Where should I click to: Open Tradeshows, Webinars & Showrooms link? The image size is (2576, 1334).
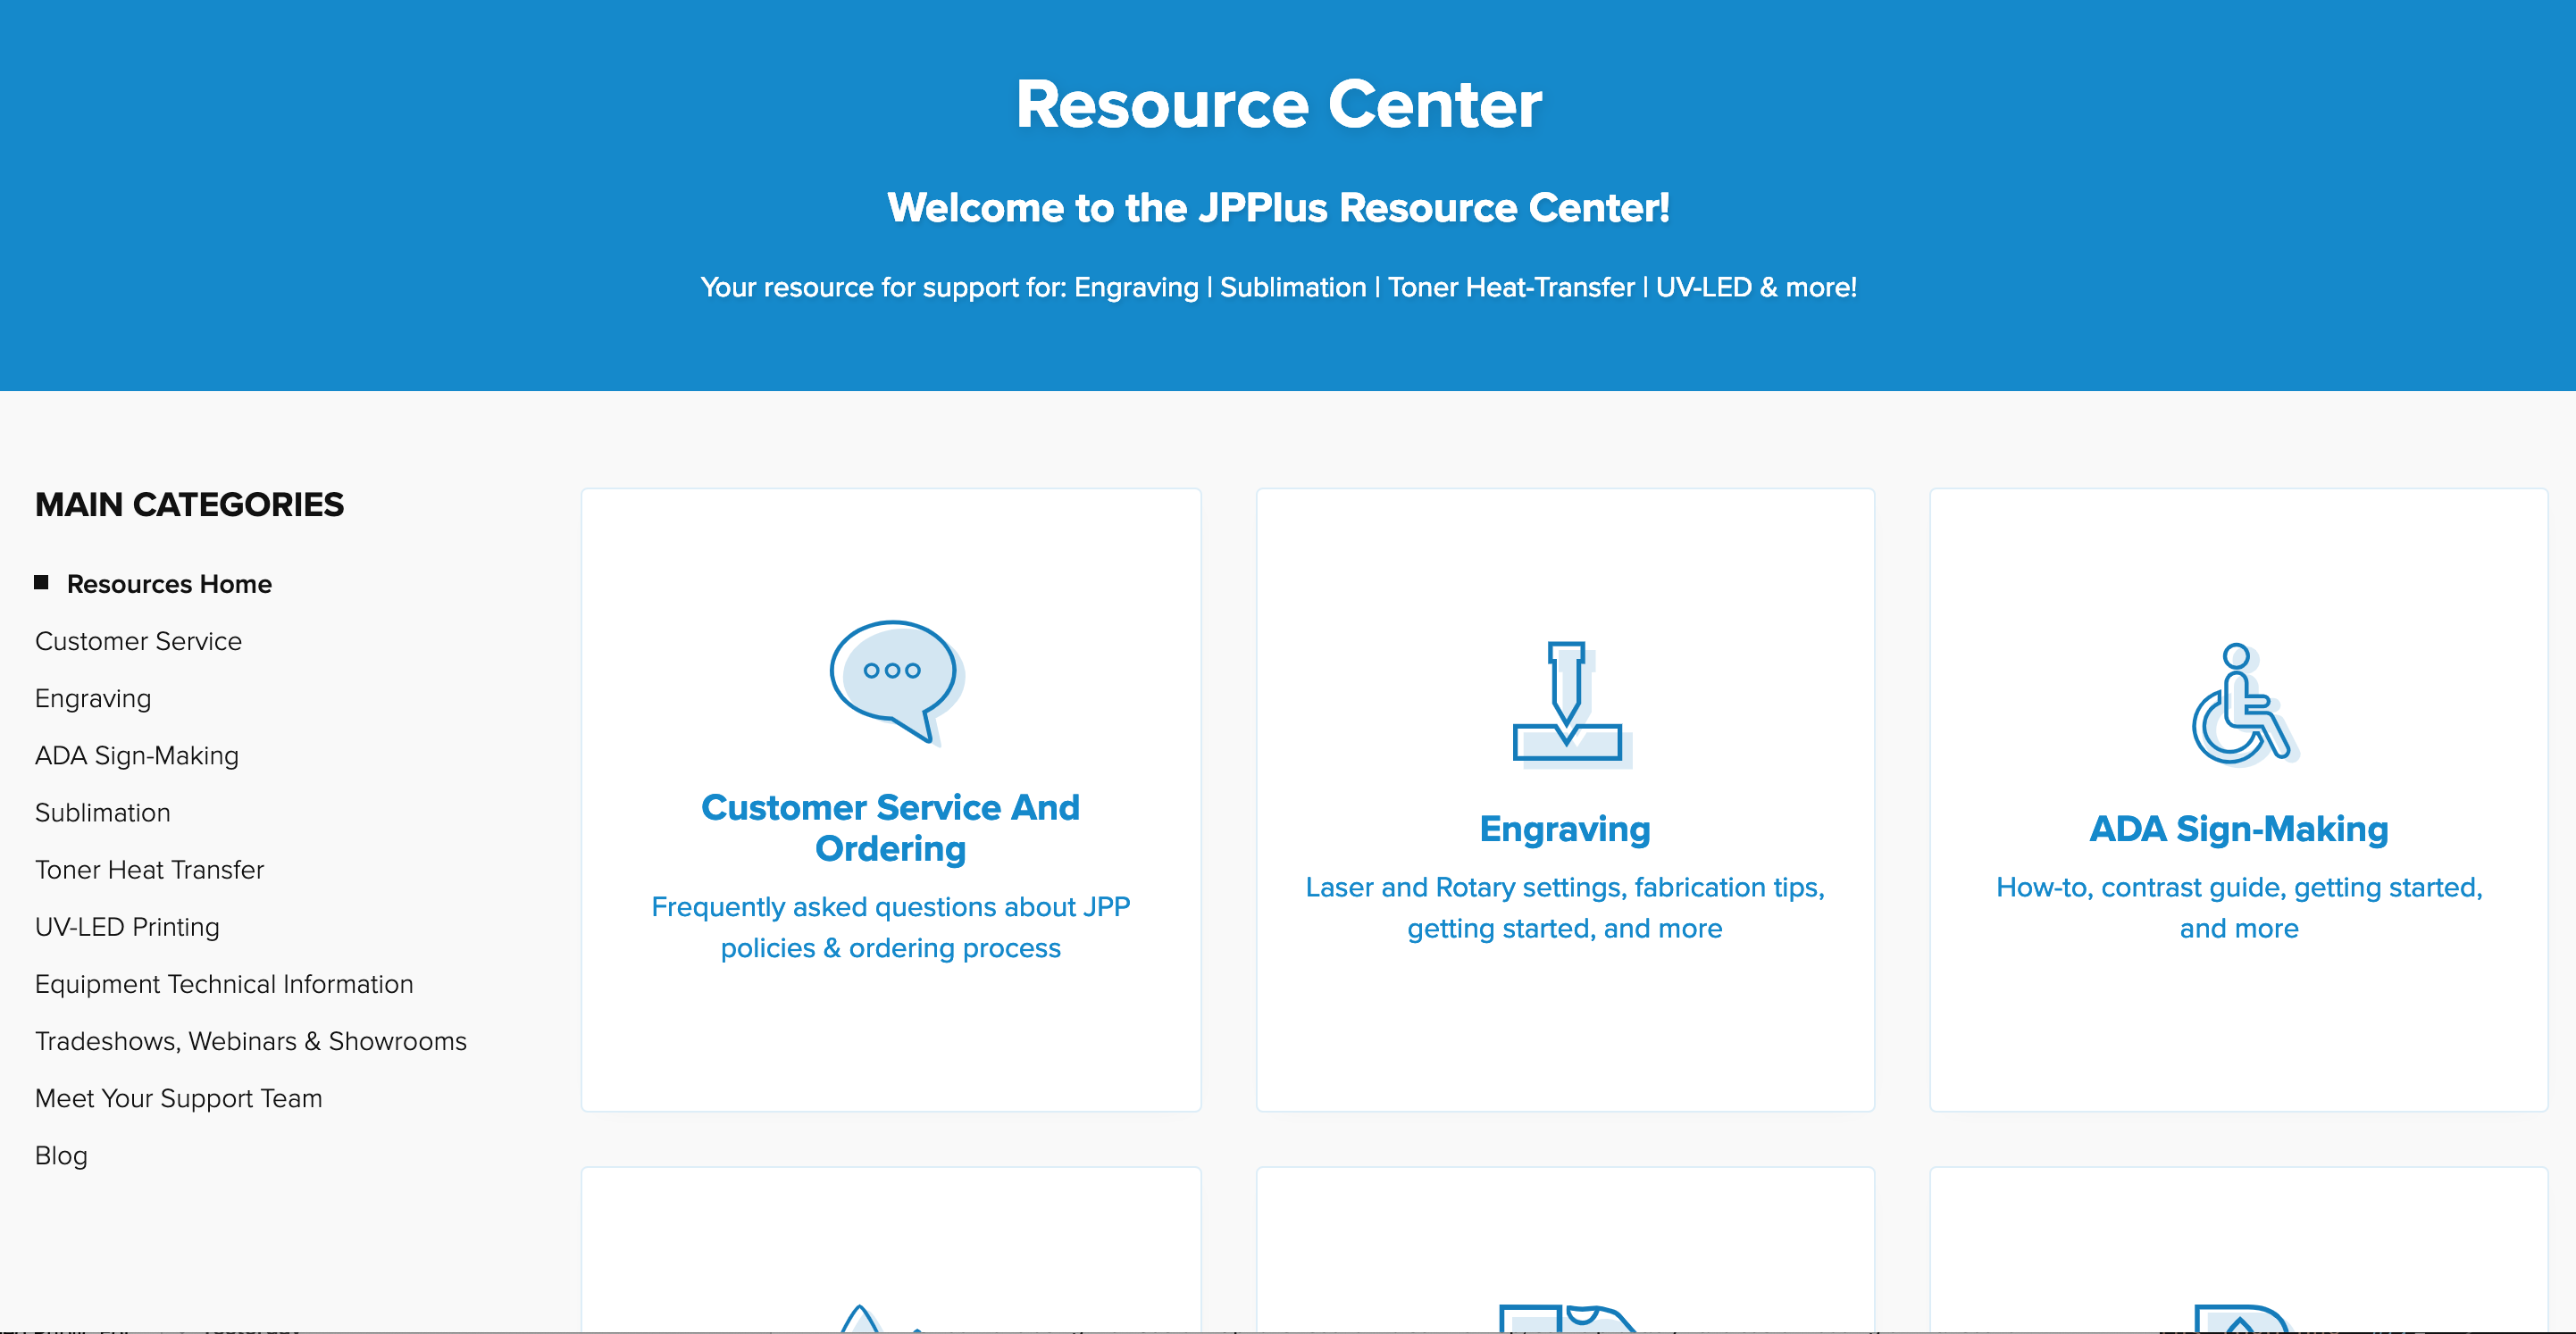(x=250, y=1040)
